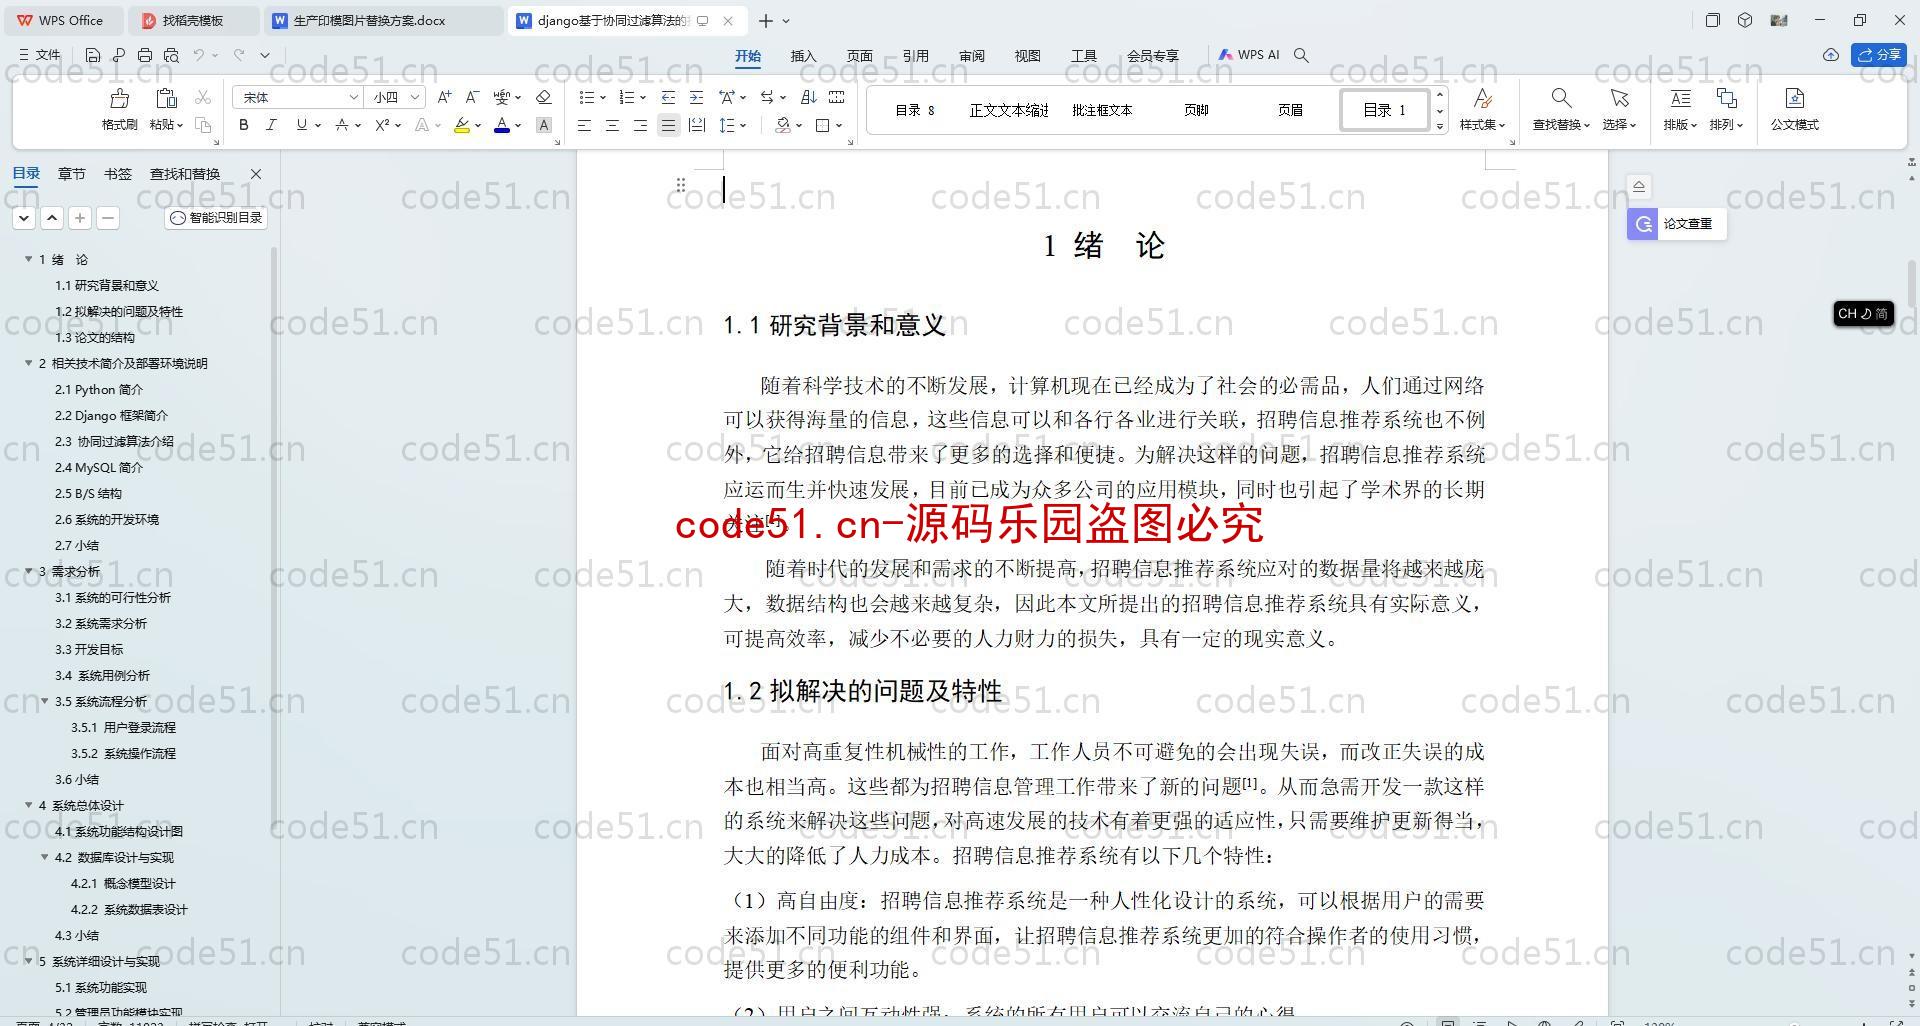Open the search magnifier next to WPS AI

[1301, 55]
